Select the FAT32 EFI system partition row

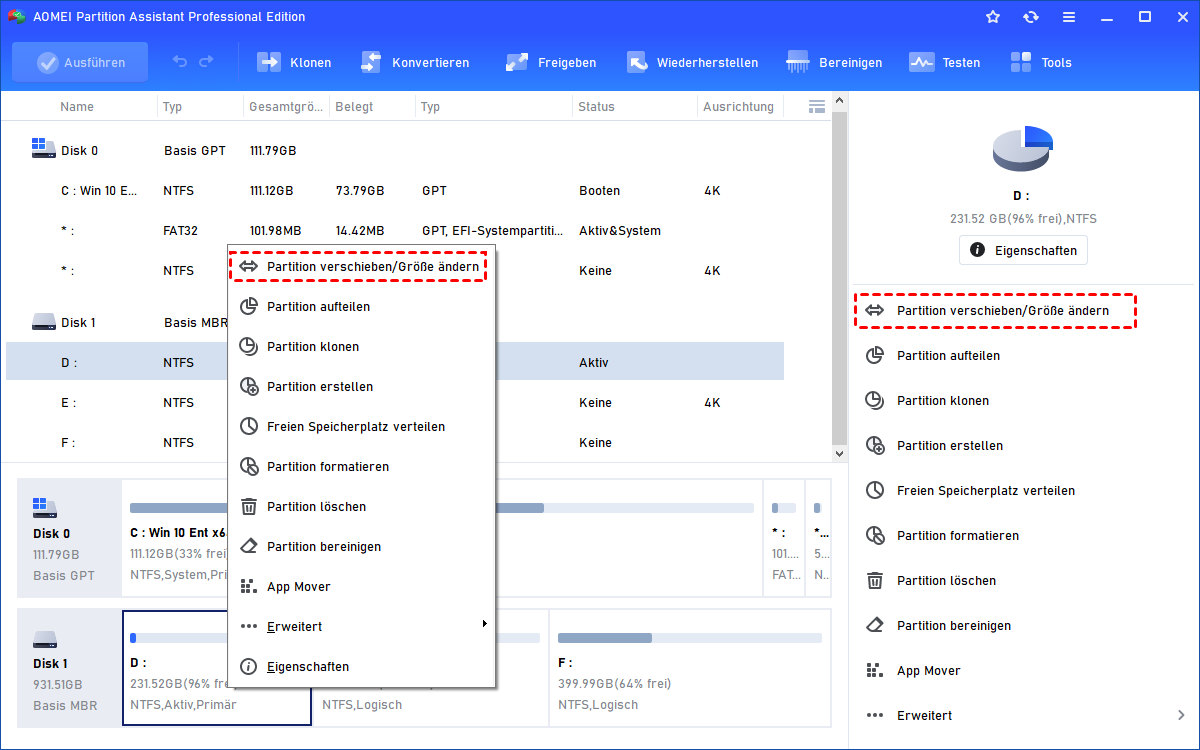(x=395, y=231)
